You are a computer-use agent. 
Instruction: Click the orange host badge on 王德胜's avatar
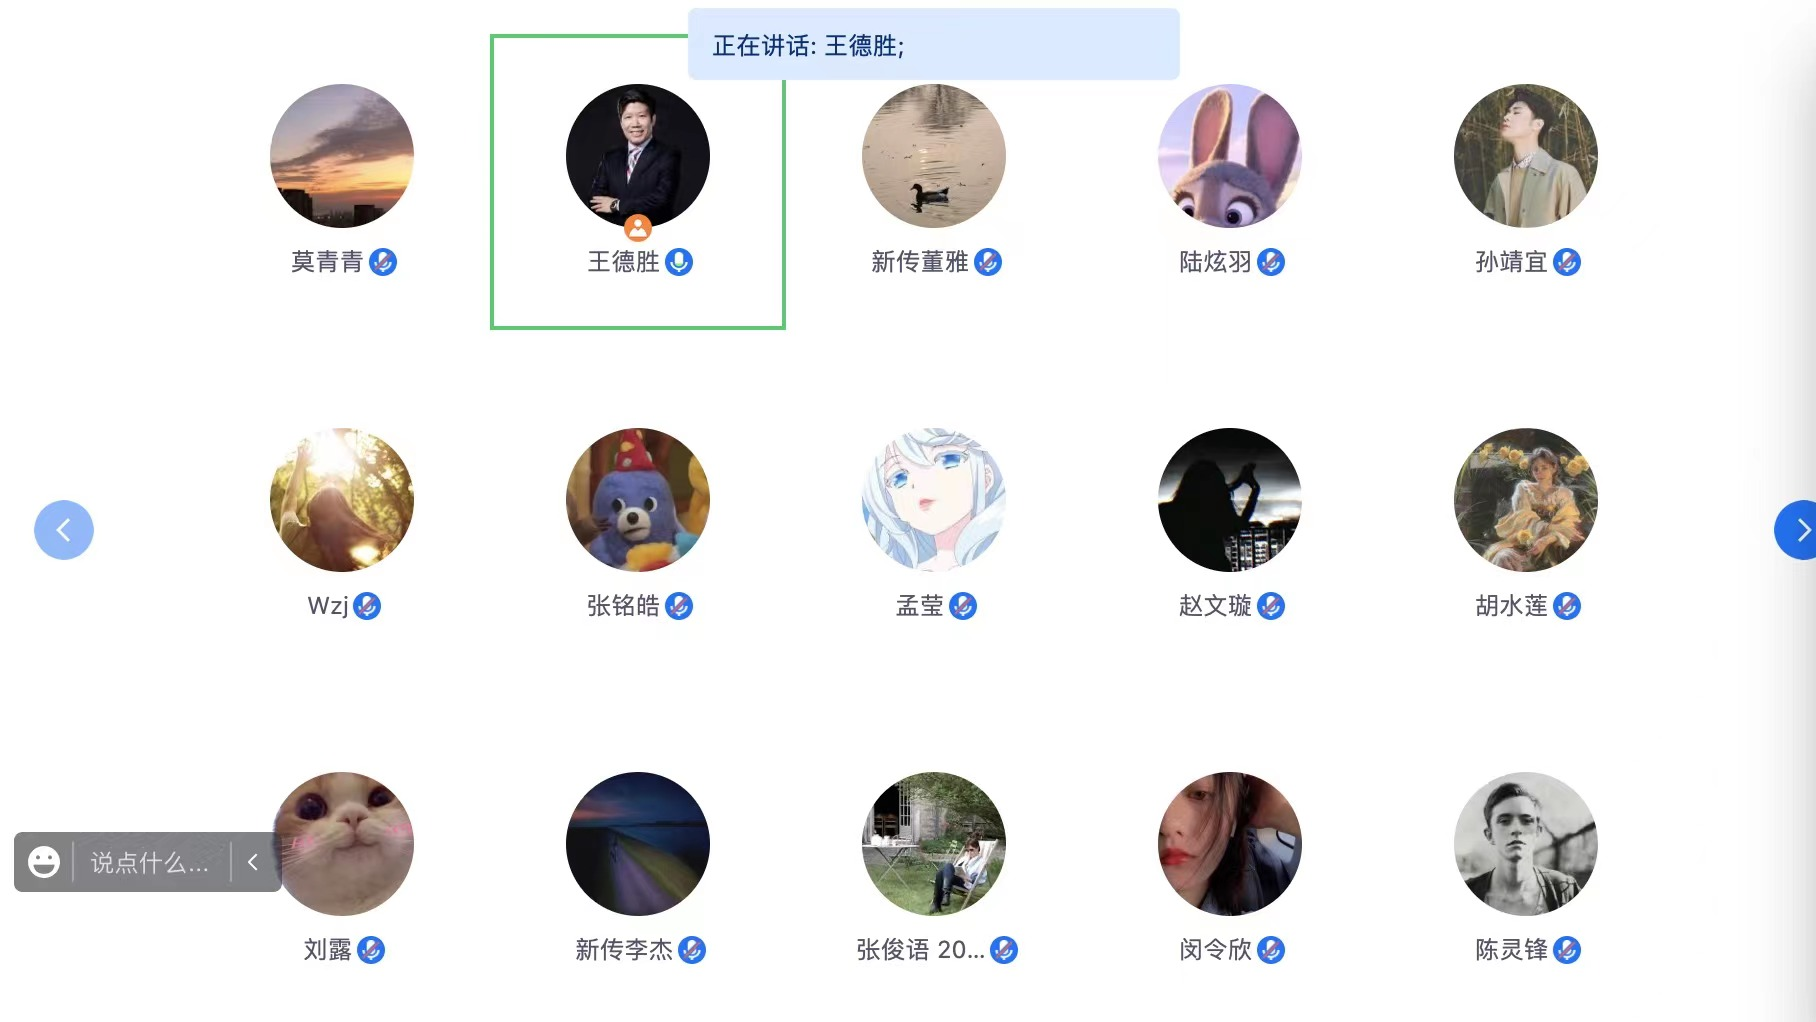638,228
